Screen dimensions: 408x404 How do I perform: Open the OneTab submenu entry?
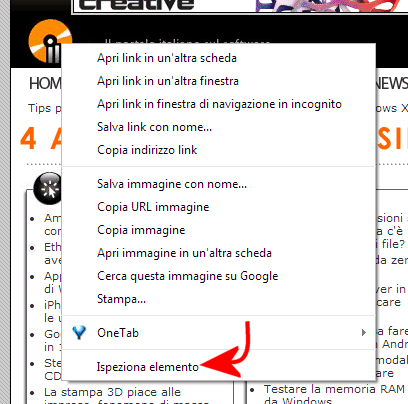(x=219, y=333)
